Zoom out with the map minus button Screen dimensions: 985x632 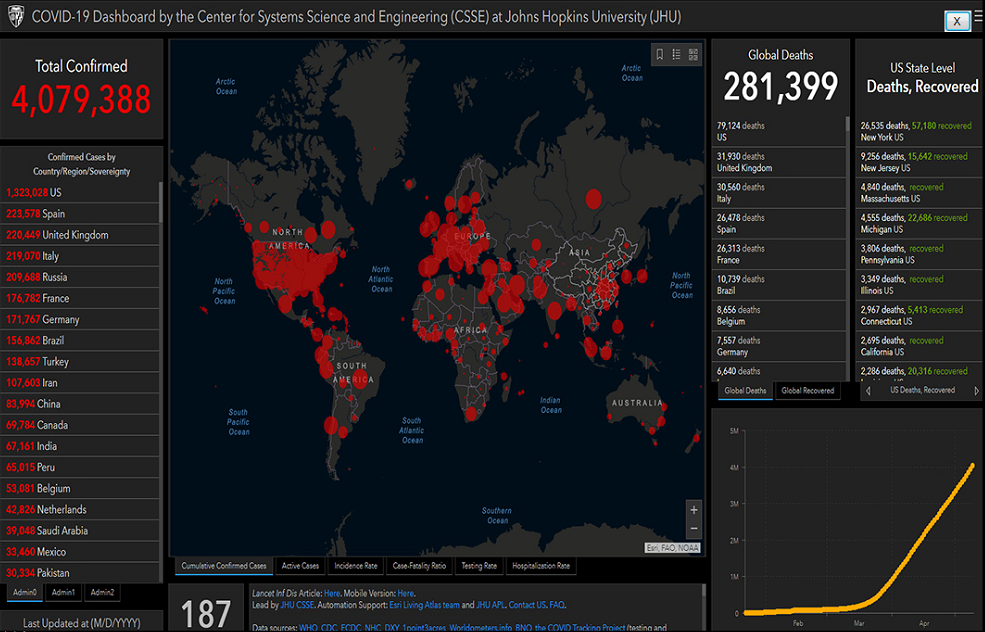(694, 529)
